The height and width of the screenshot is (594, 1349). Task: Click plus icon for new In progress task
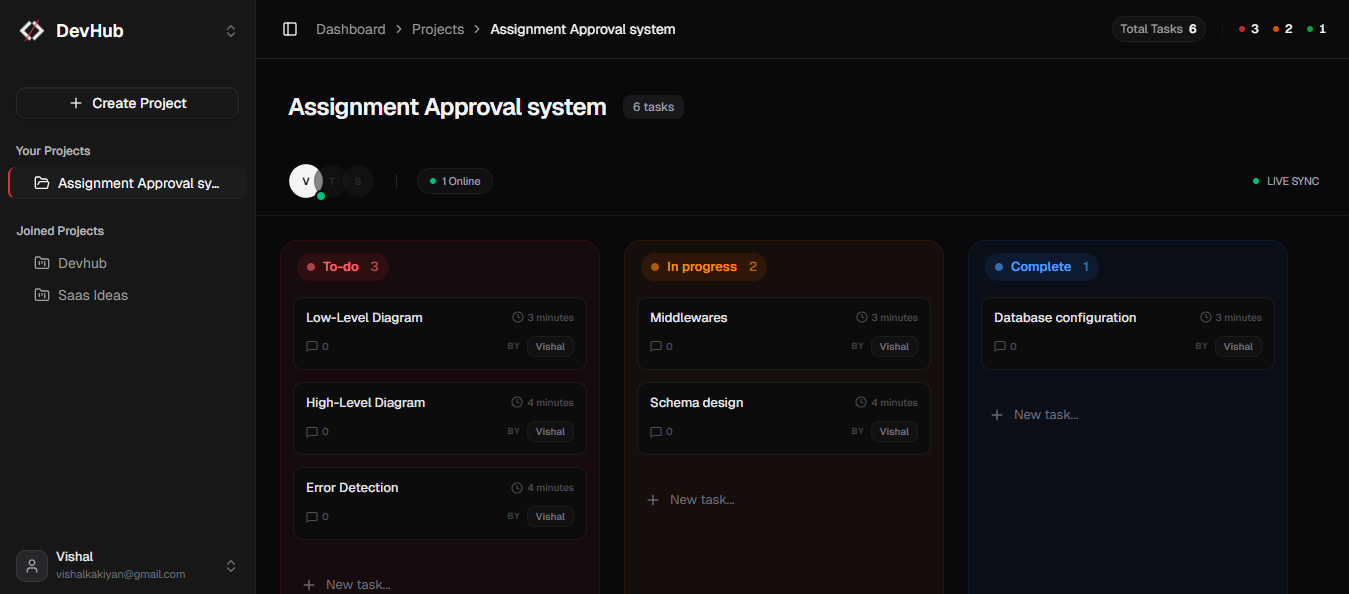(653, 499)
